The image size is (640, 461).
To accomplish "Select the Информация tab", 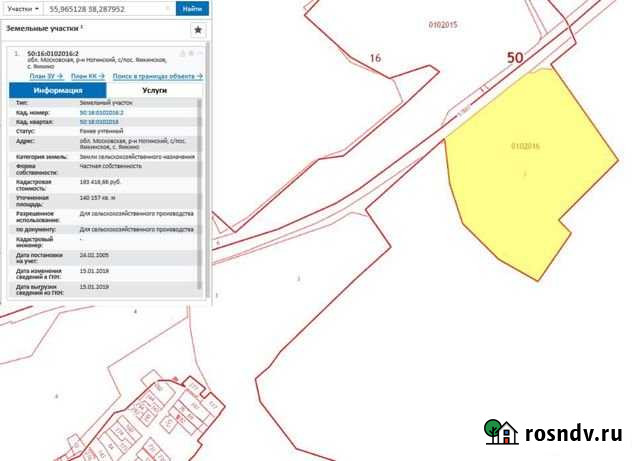I will 57,90.
